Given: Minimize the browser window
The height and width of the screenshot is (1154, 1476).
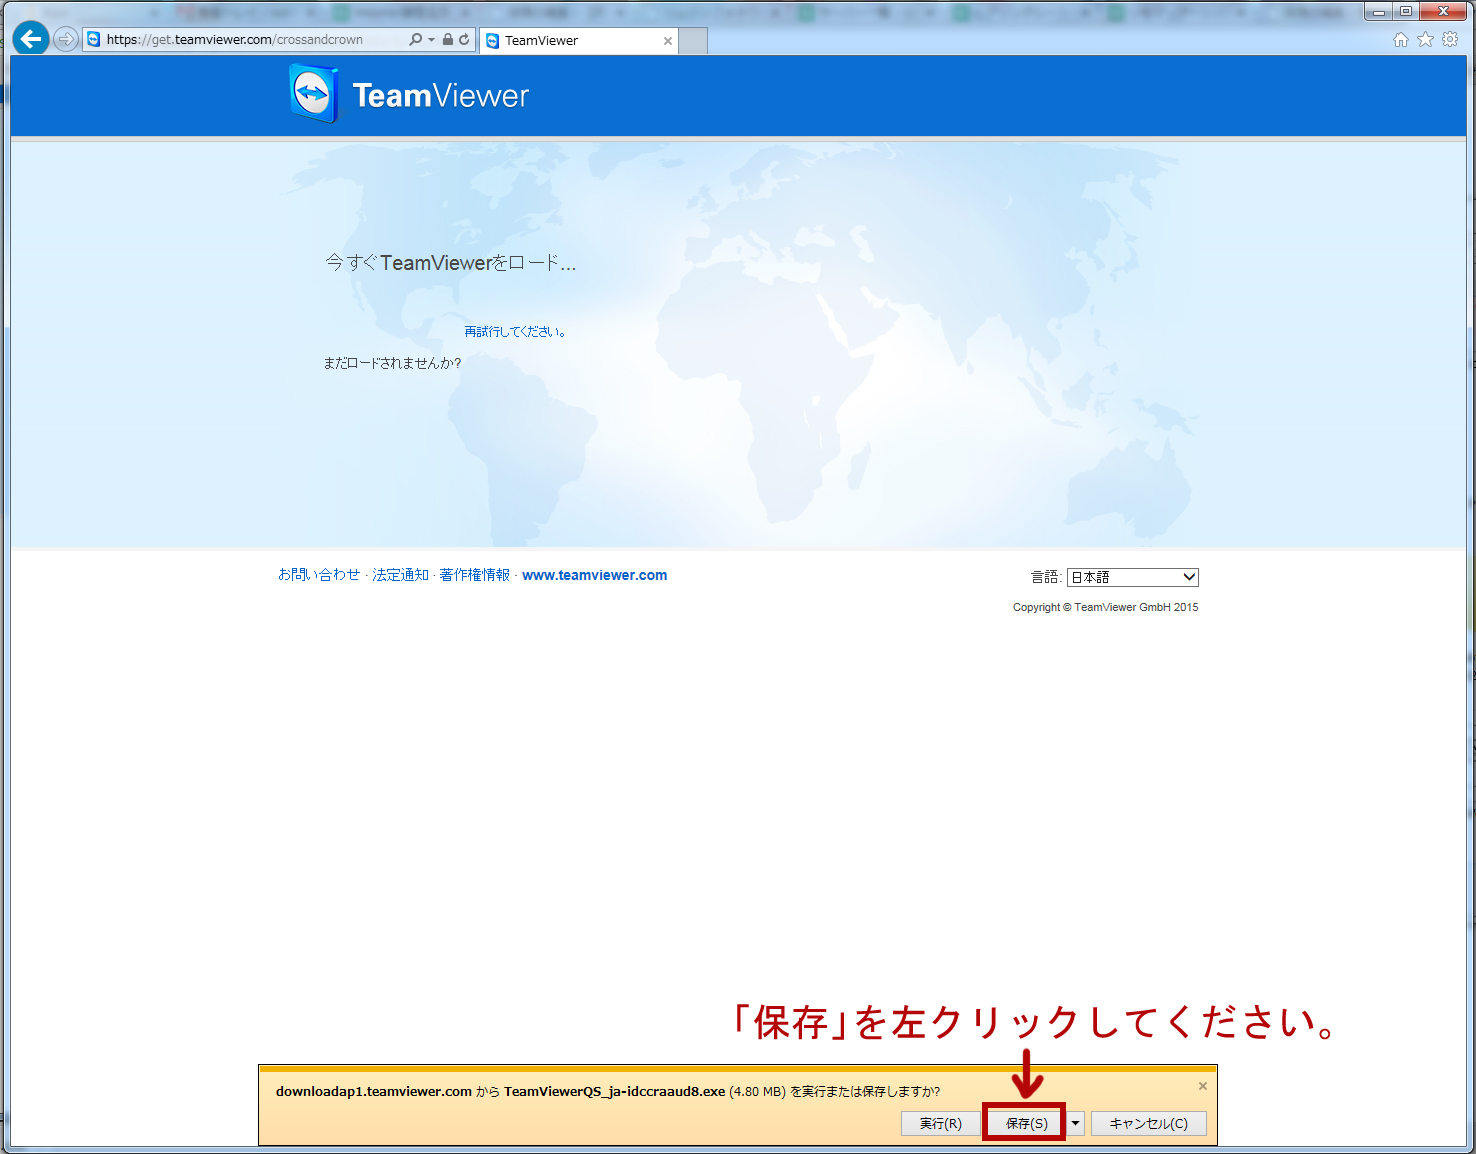Looking at the screenshot, I should click(x=1378, y=11).
